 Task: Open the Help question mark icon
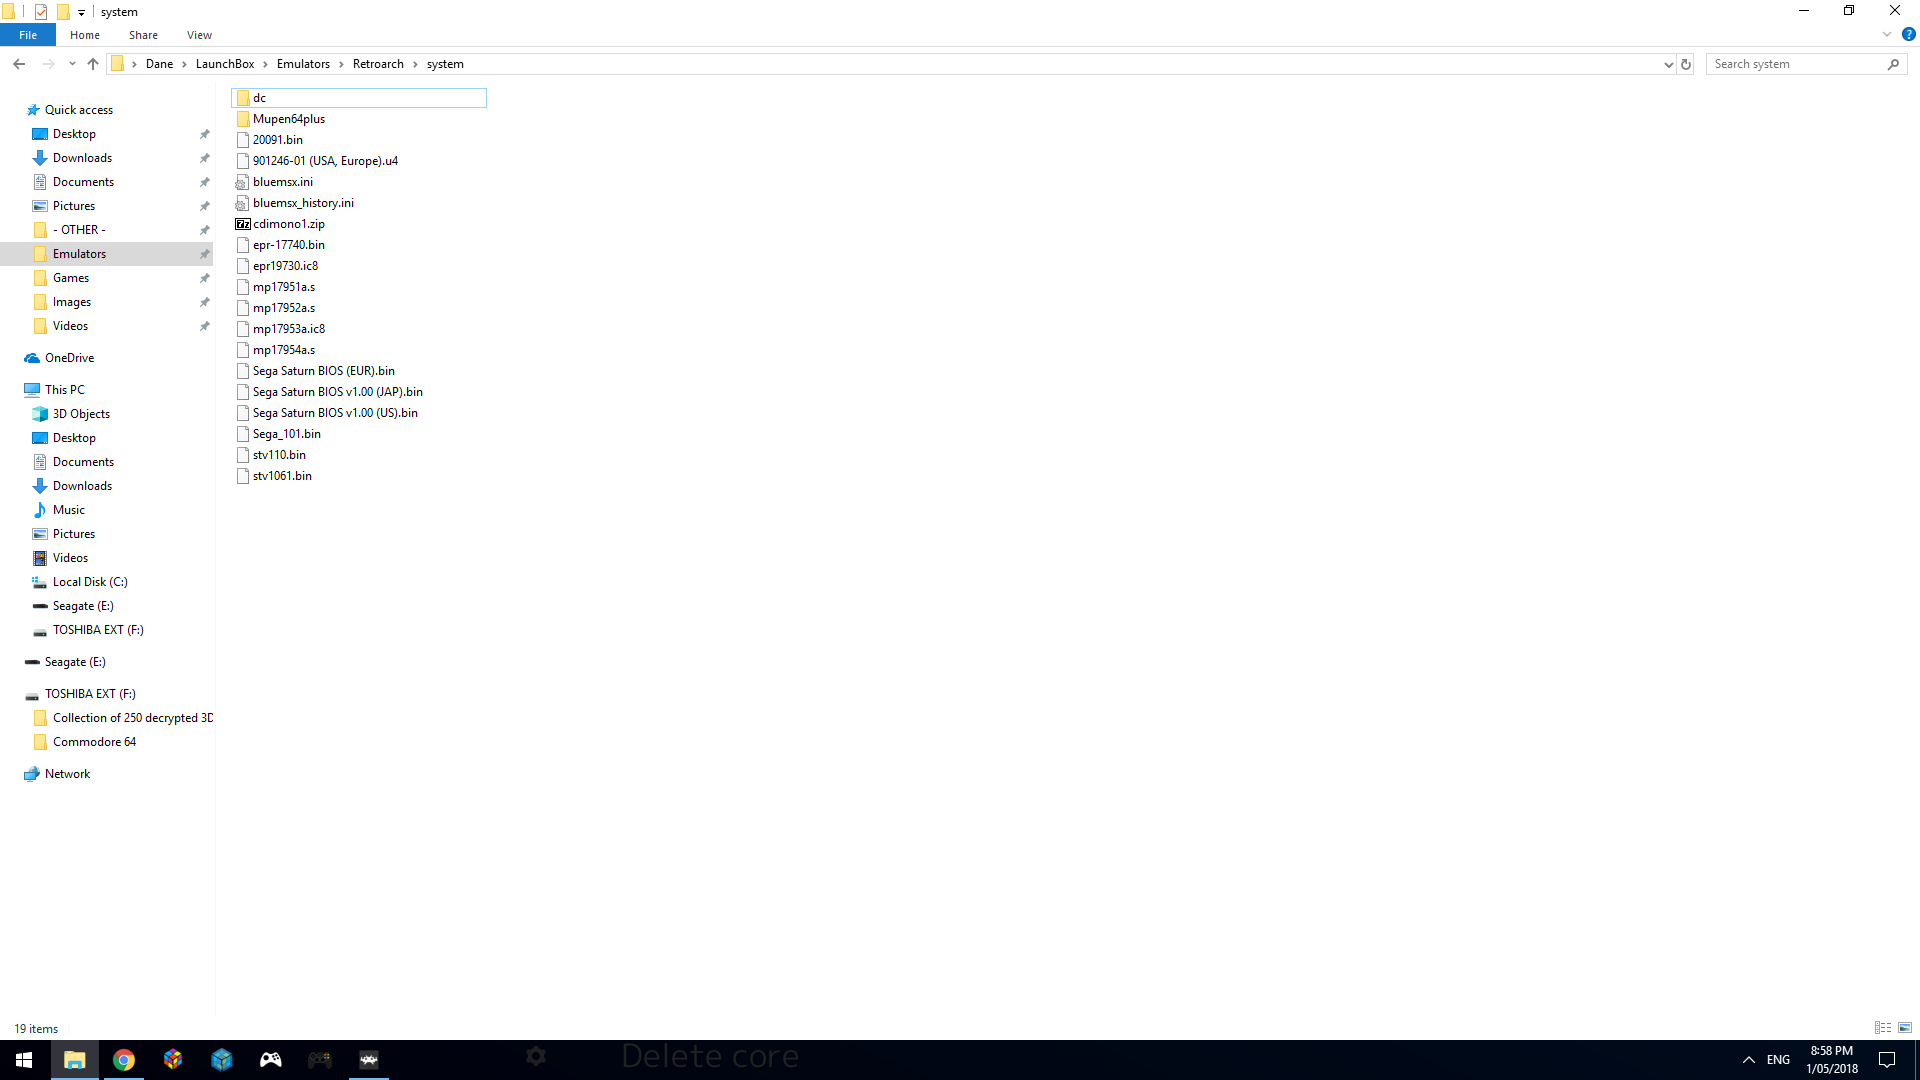click(x=1908, y=34)
